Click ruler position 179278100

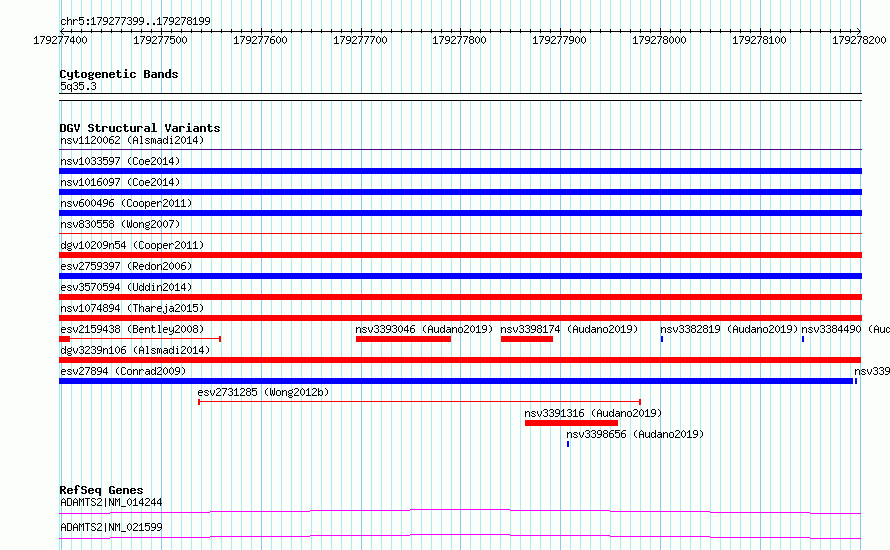759,40
